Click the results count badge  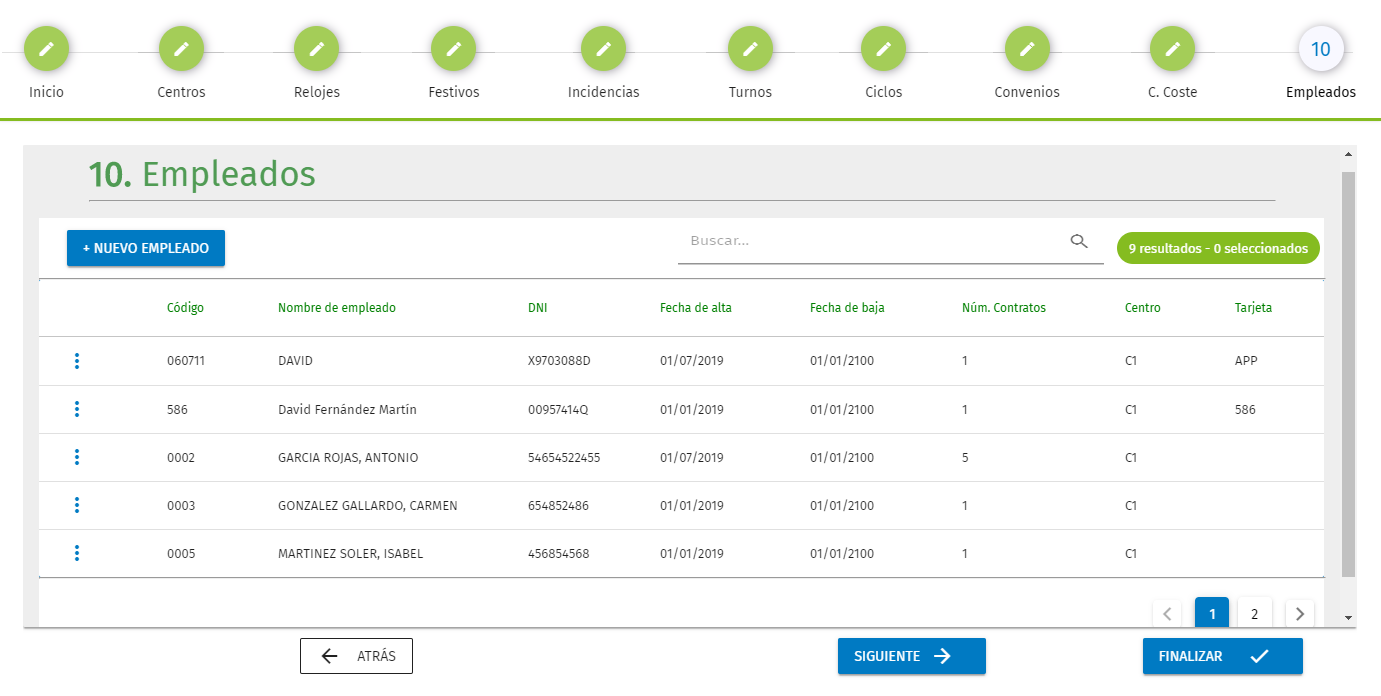click(1218, 248)
